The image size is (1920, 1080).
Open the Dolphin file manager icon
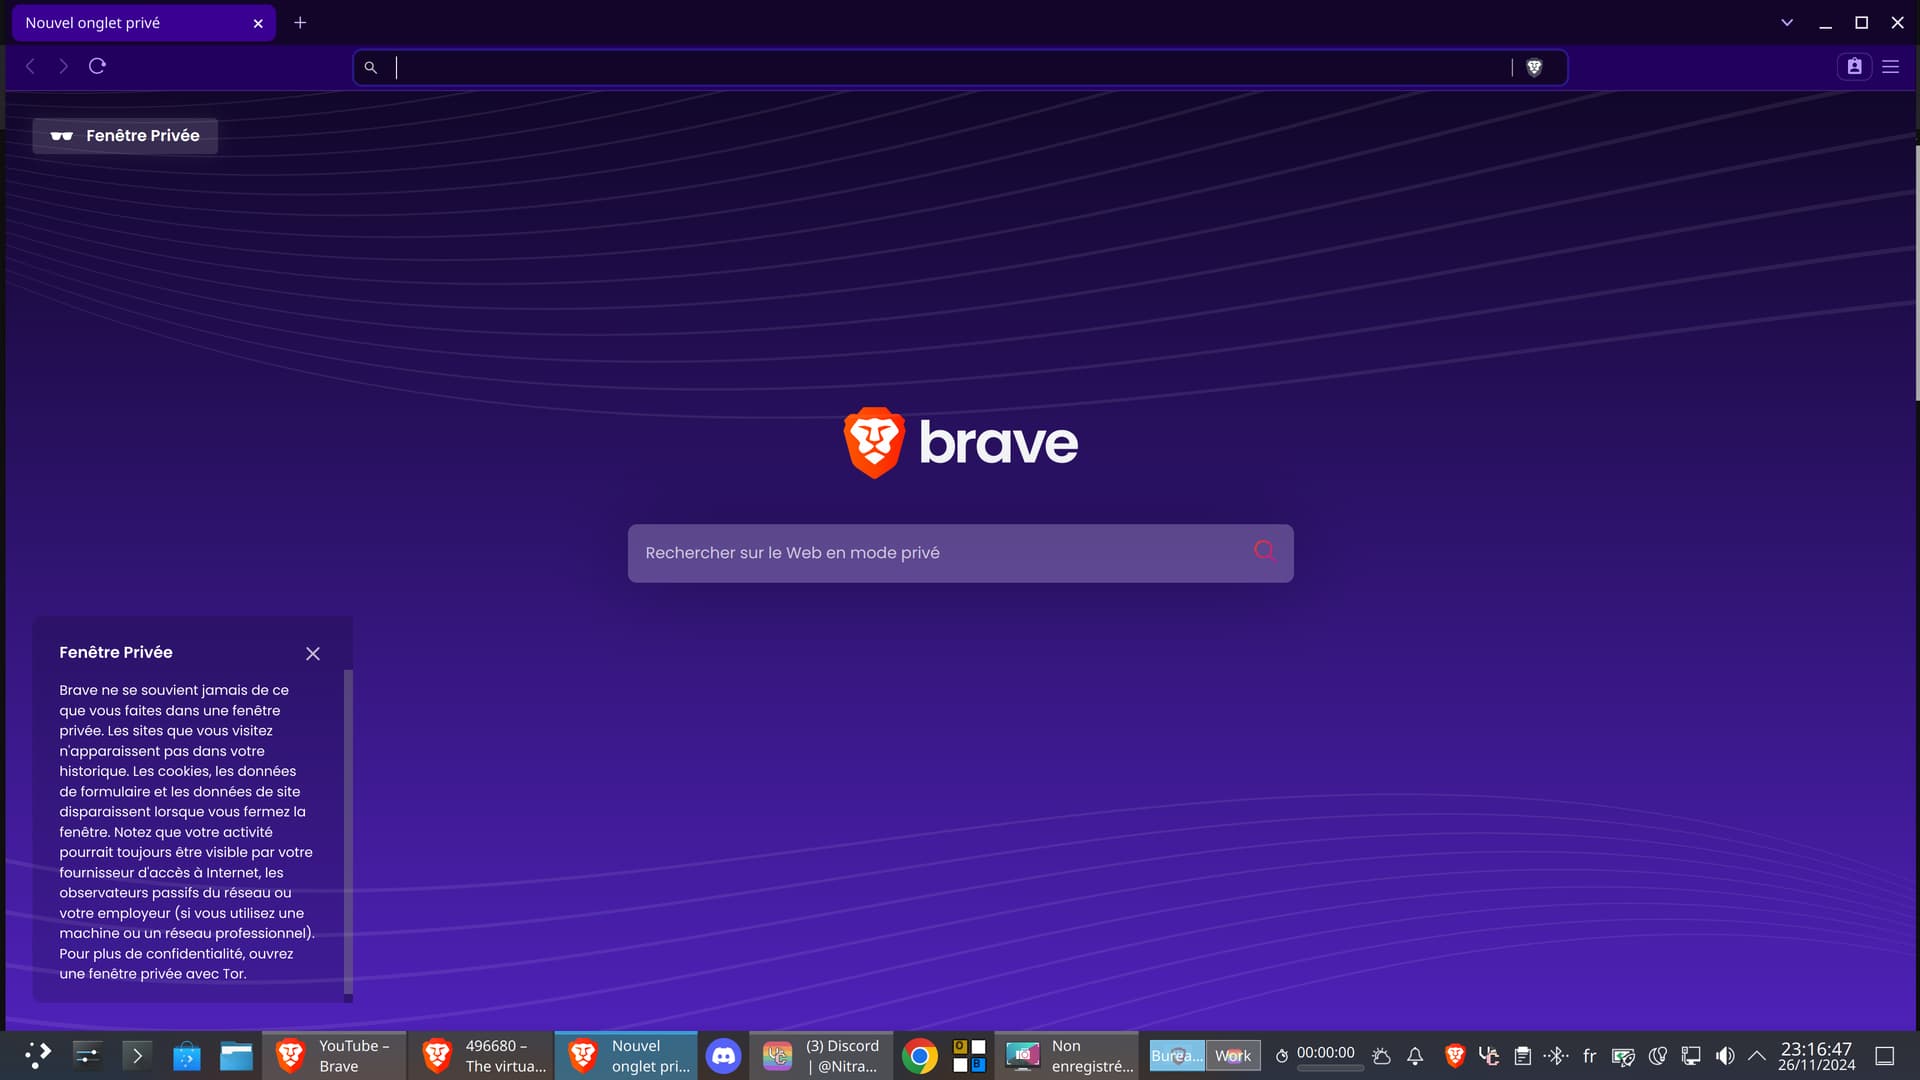tap(236, 1055)
